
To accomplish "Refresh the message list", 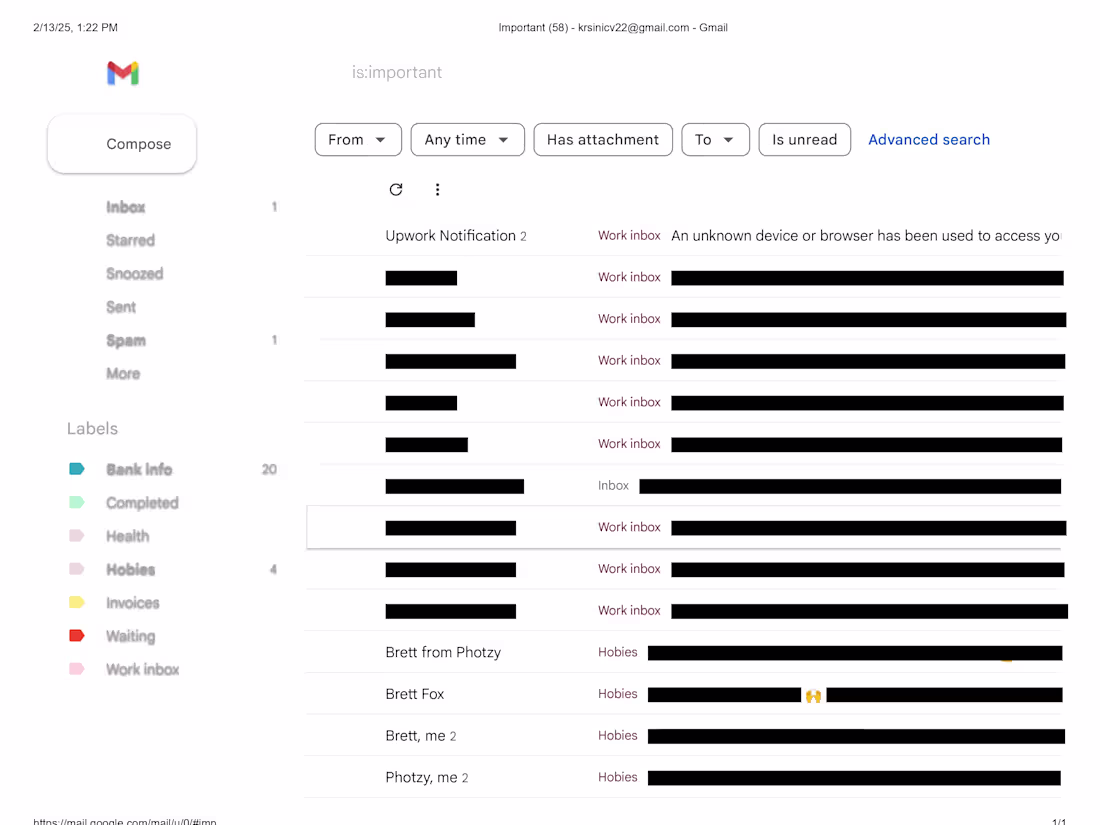I will tap(396, 189).
